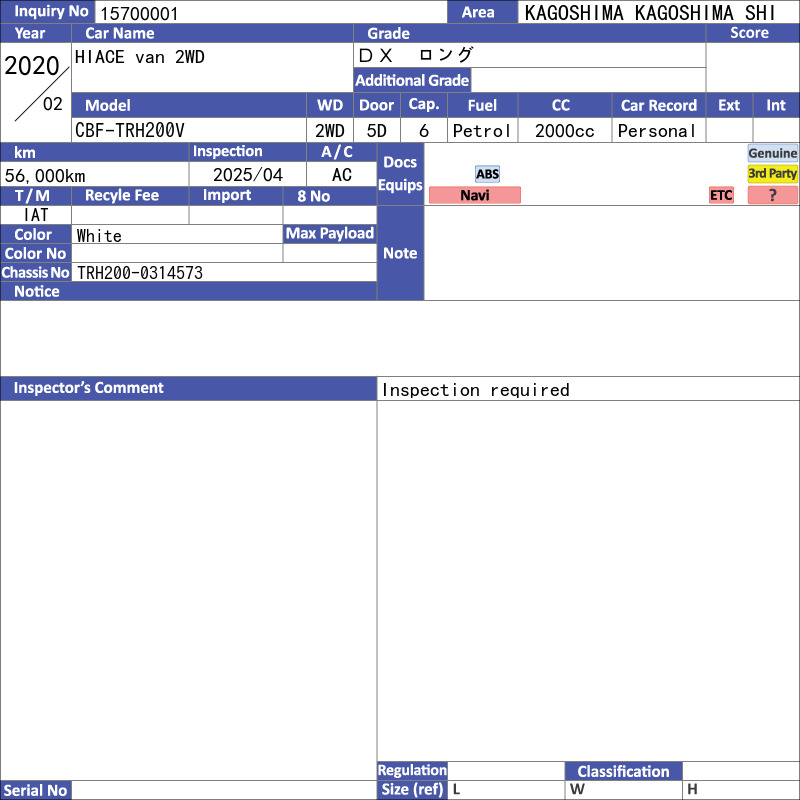
Task: Select the Area field KAGOSHIMA KAGOSHIMA SHI
Action: 658,13
